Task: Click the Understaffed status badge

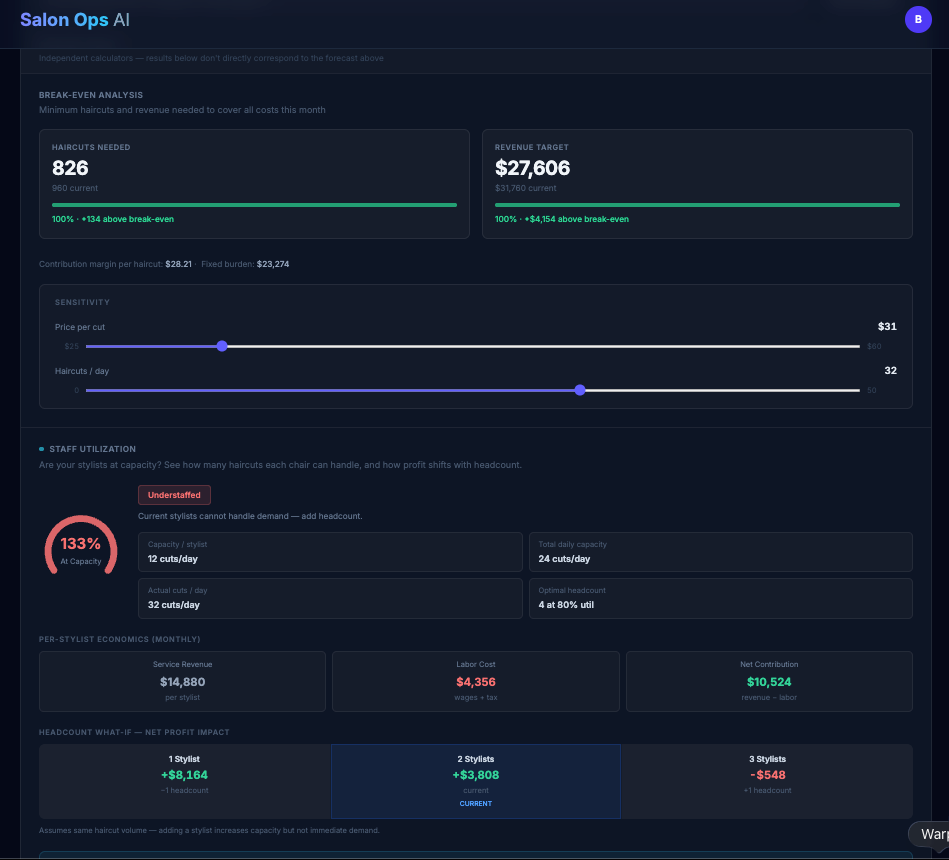Action: 174,495
